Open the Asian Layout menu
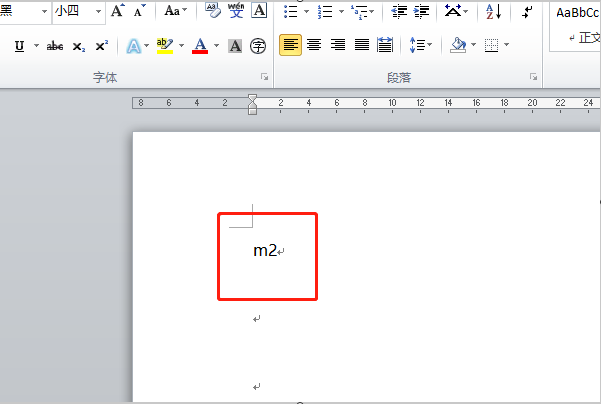 pyautogui.click(x=456, y=11)
